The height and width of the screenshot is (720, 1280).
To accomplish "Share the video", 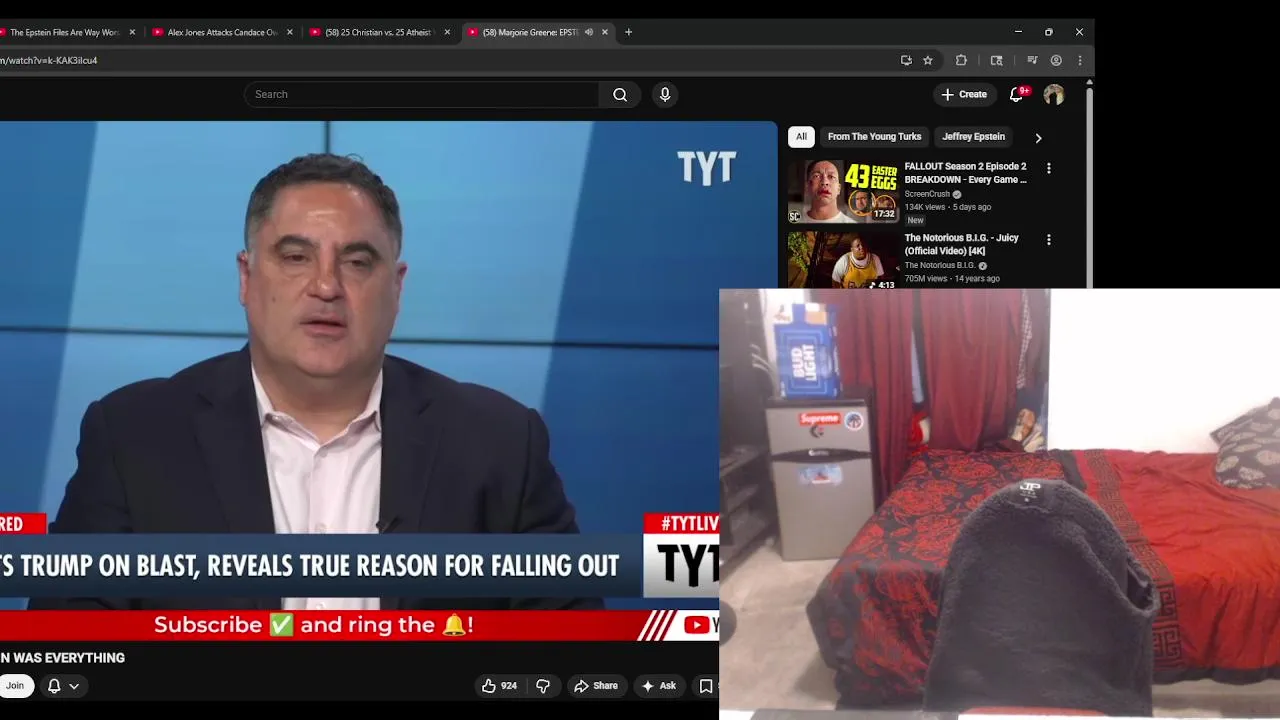I will [595, 685].
